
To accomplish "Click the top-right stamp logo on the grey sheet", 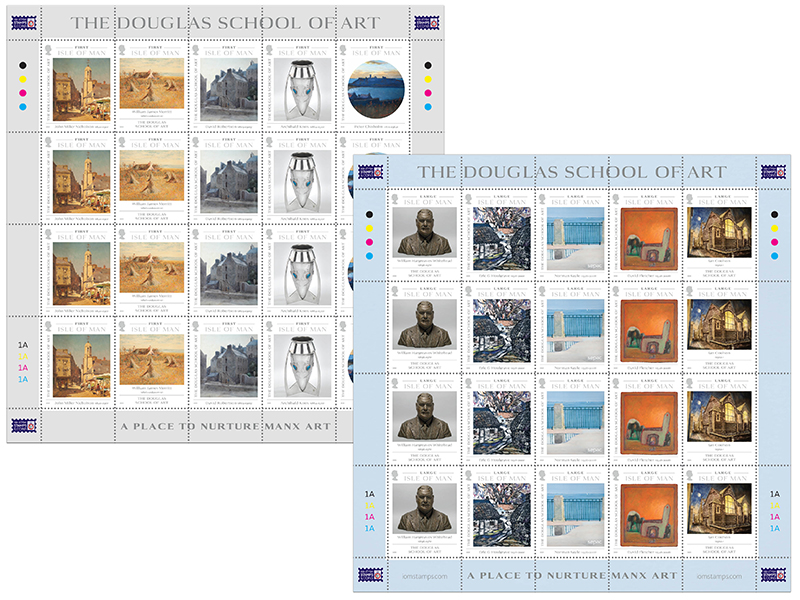I will click(427, 23).
